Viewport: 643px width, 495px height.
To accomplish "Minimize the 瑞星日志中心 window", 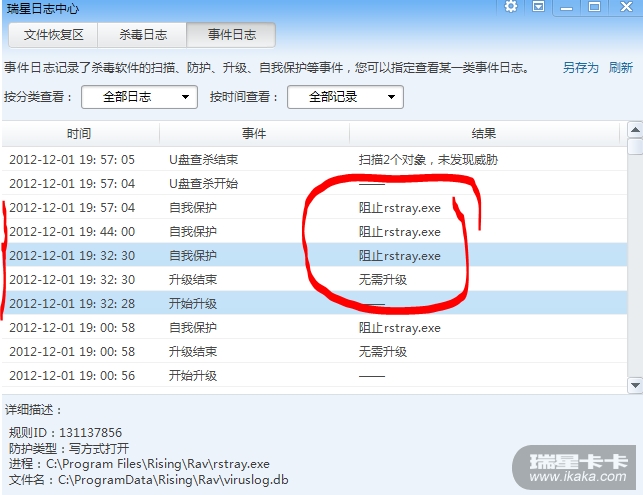I will pyautogui.click(x=566, y=7).
